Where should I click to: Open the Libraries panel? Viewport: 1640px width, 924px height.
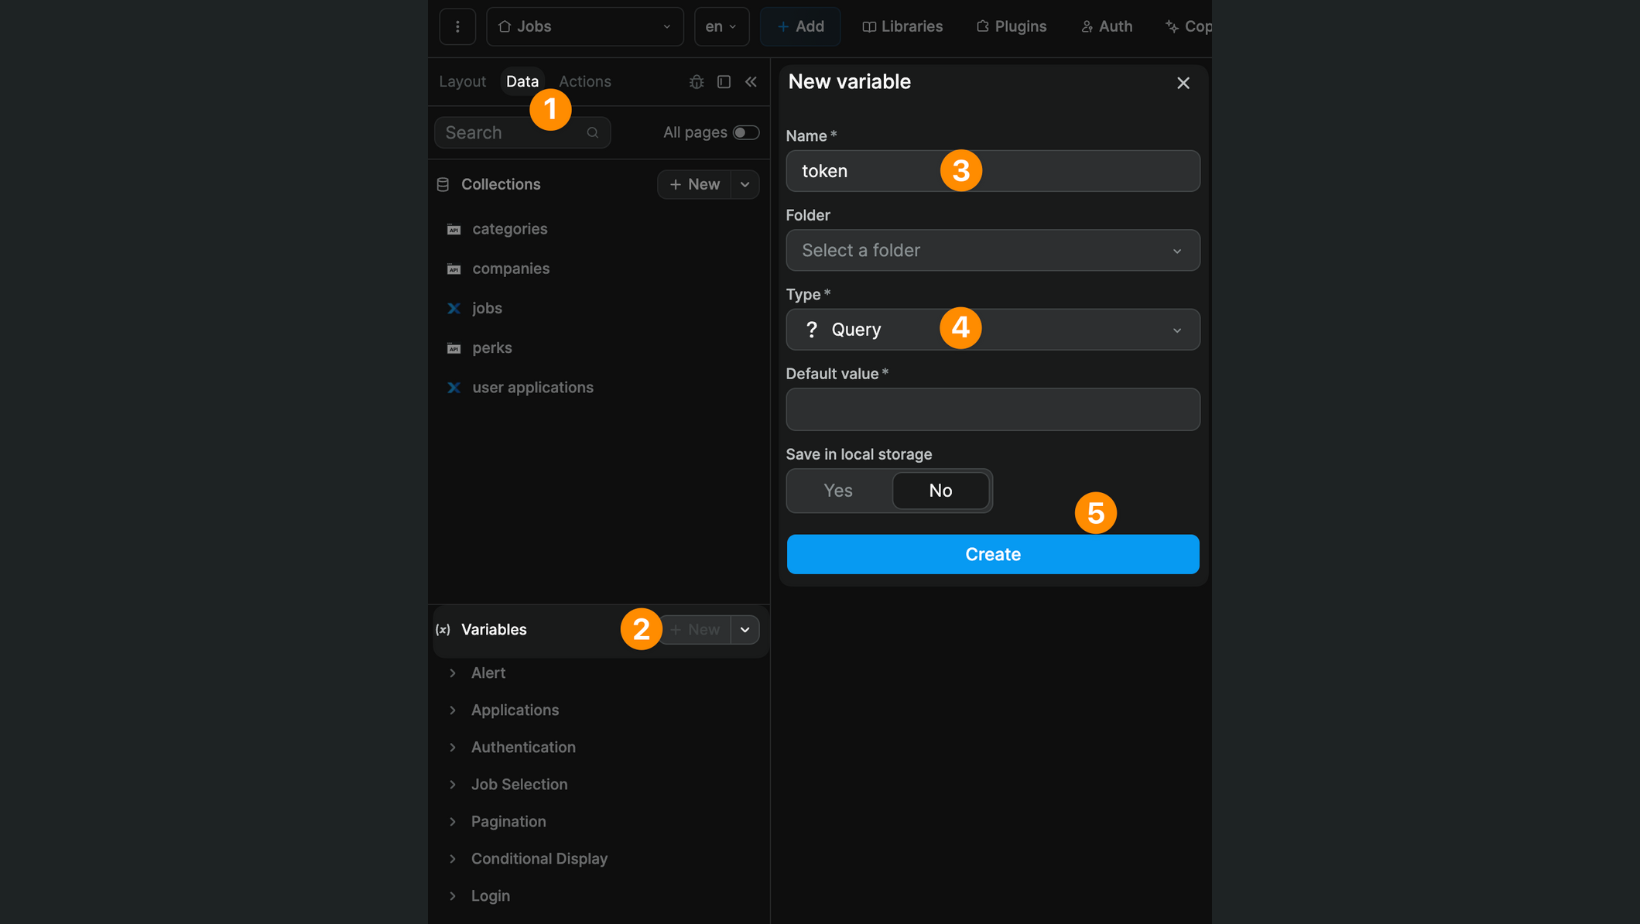[x=901, y=26]
